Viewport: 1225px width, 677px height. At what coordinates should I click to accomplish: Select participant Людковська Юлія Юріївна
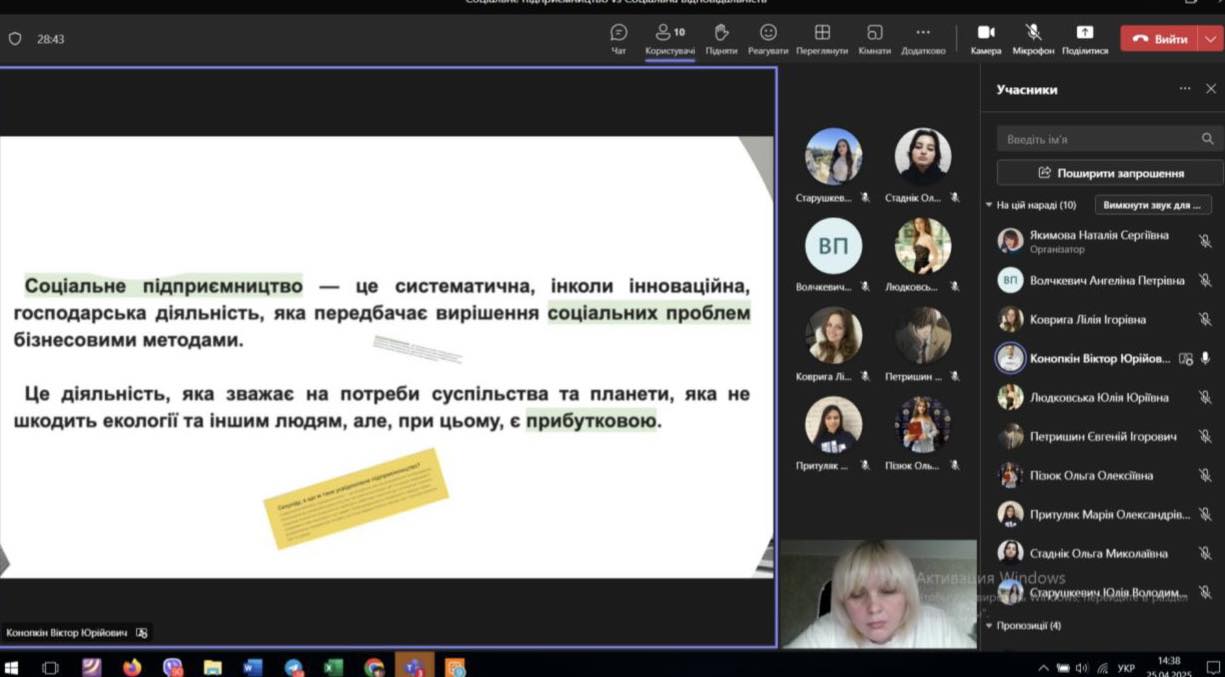[1103, 397]
